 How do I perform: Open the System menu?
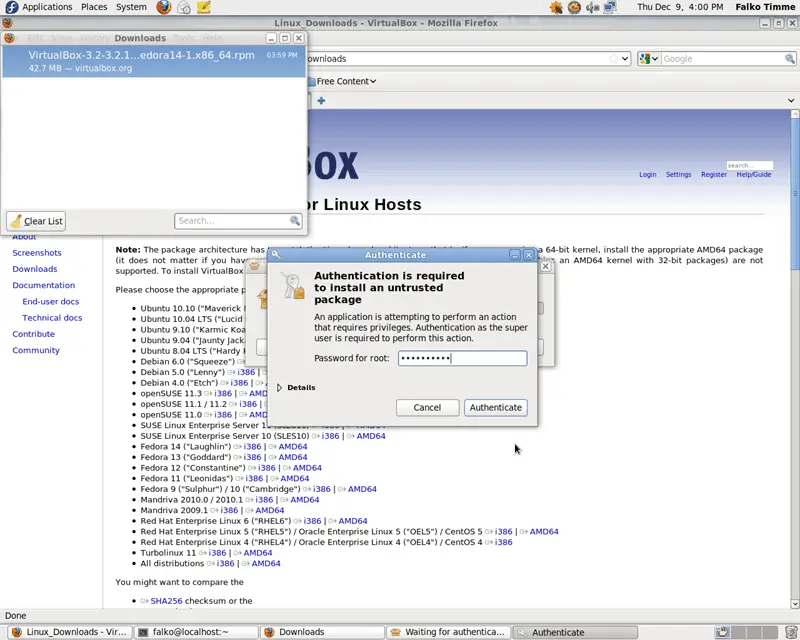point(131,7)
